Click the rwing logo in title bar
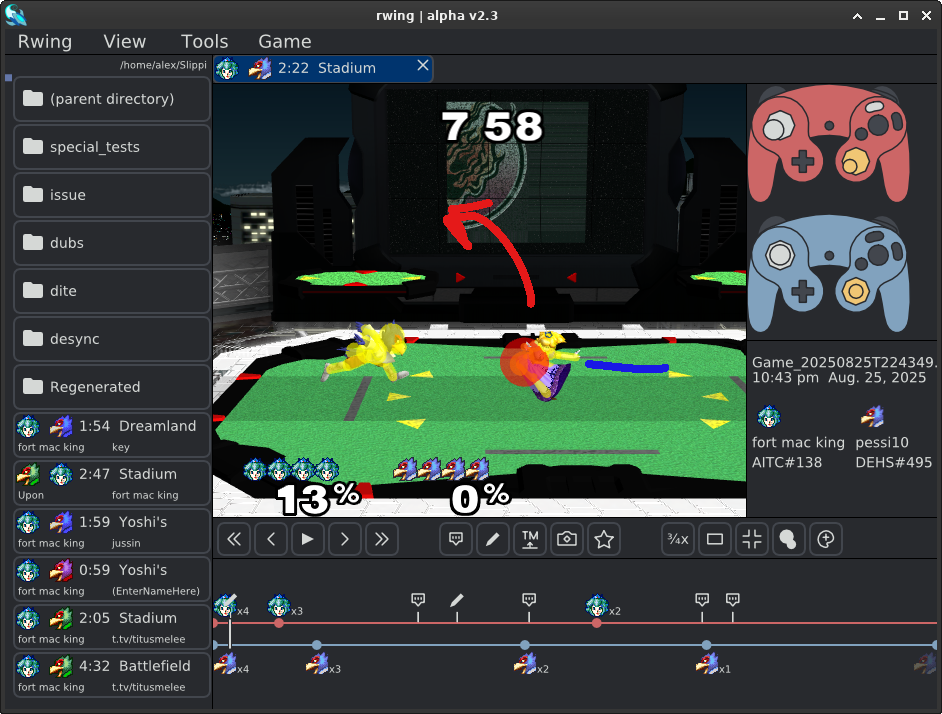The width and height of the screenshot is (942, 714). pyautogui.click(x=16, y=15)
